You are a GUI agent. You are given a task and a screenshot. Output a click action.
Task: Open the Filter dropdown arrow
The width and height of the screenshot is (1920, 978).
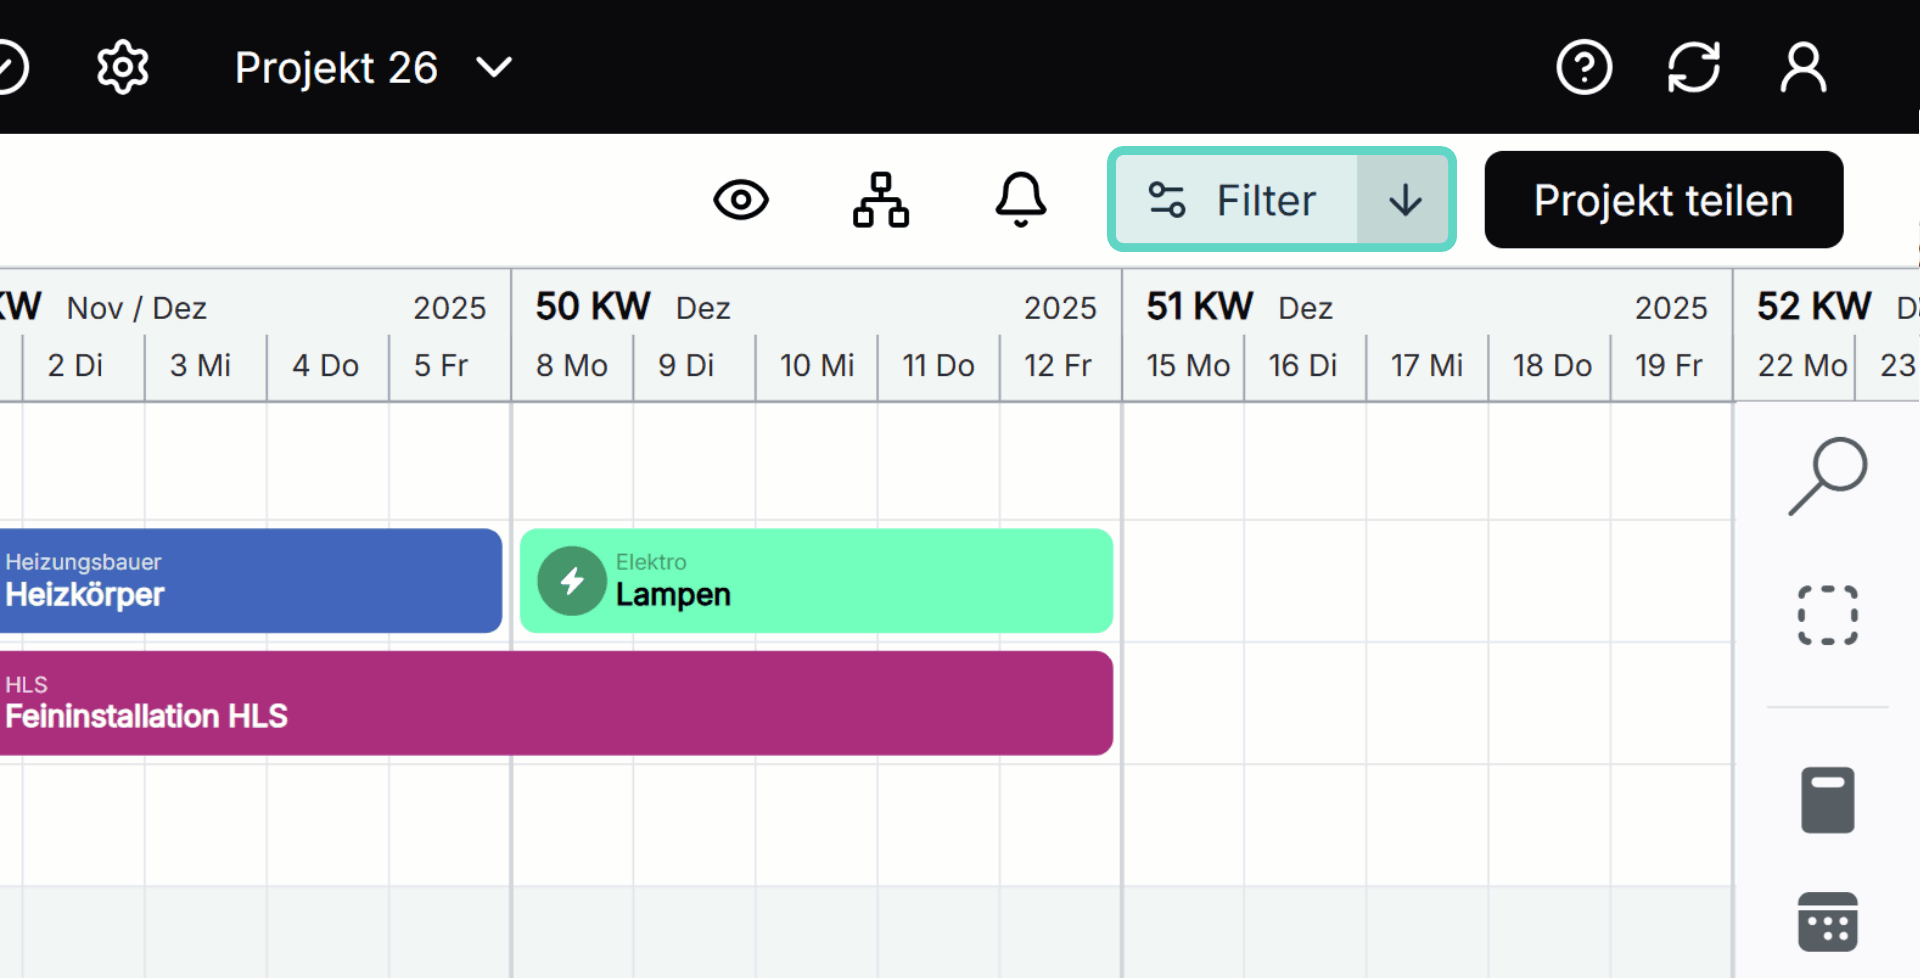[x=1405, y=199]
